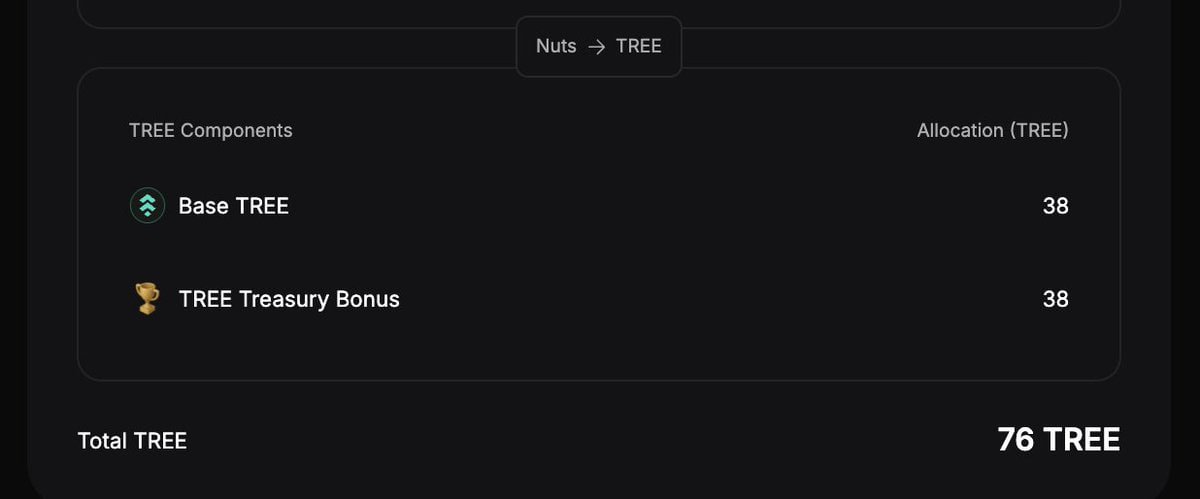Viewport: 1200px width, 499px height.
Task: Open the TREE Treasury Bonus label
Action: [x=289, y=299]
